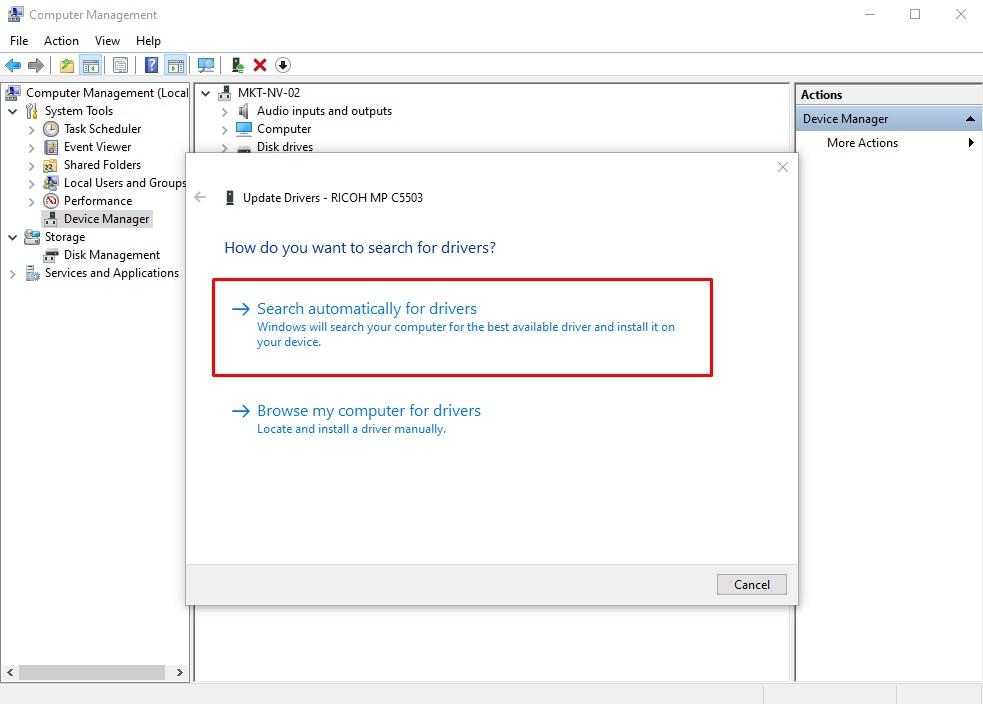Click the Back arrow in the toolbar

pyautogui.click(x=13, y=65)
